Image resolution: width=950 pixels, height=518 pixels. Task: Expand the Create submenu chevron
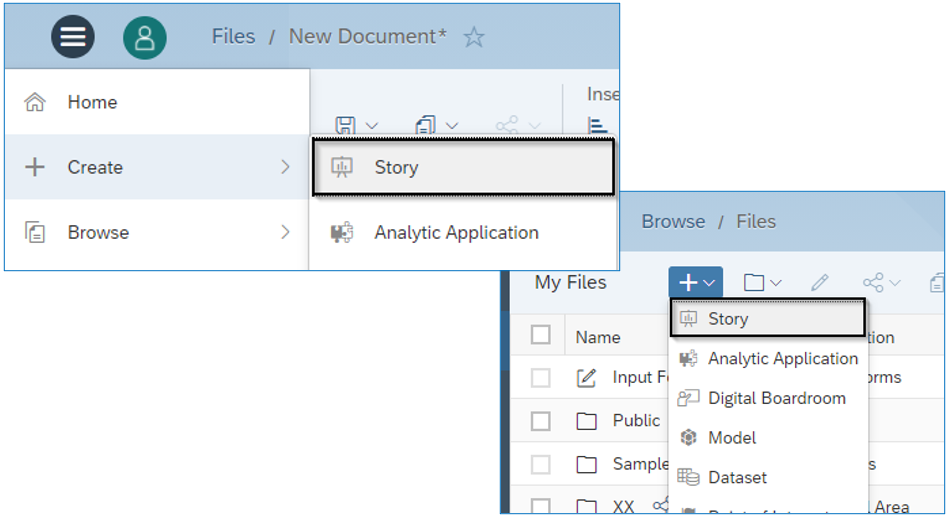285,167
